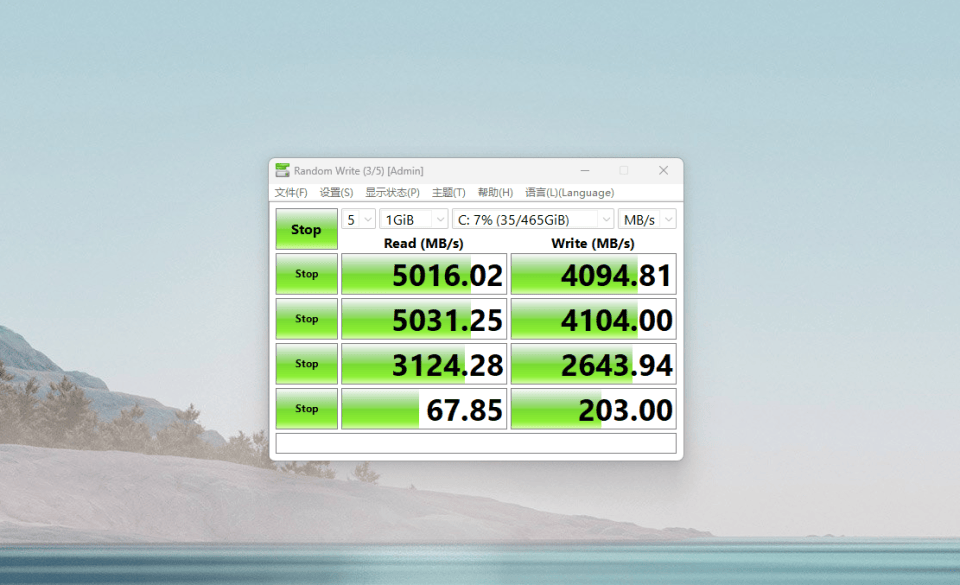Open the MB/s unit dropdown
Image resolution: width=960 pixels, height=585 pixels.
click(x=647, y=220)
